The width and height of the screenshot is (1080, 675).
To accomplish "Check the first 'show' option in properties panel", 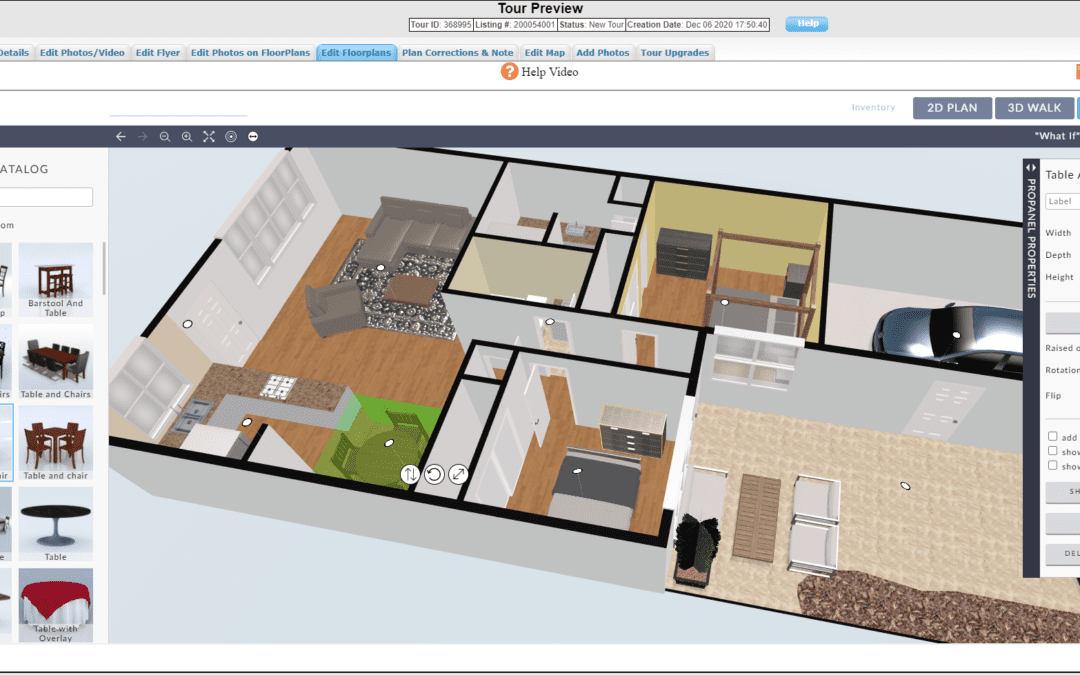I will [x=1053, y=450].
